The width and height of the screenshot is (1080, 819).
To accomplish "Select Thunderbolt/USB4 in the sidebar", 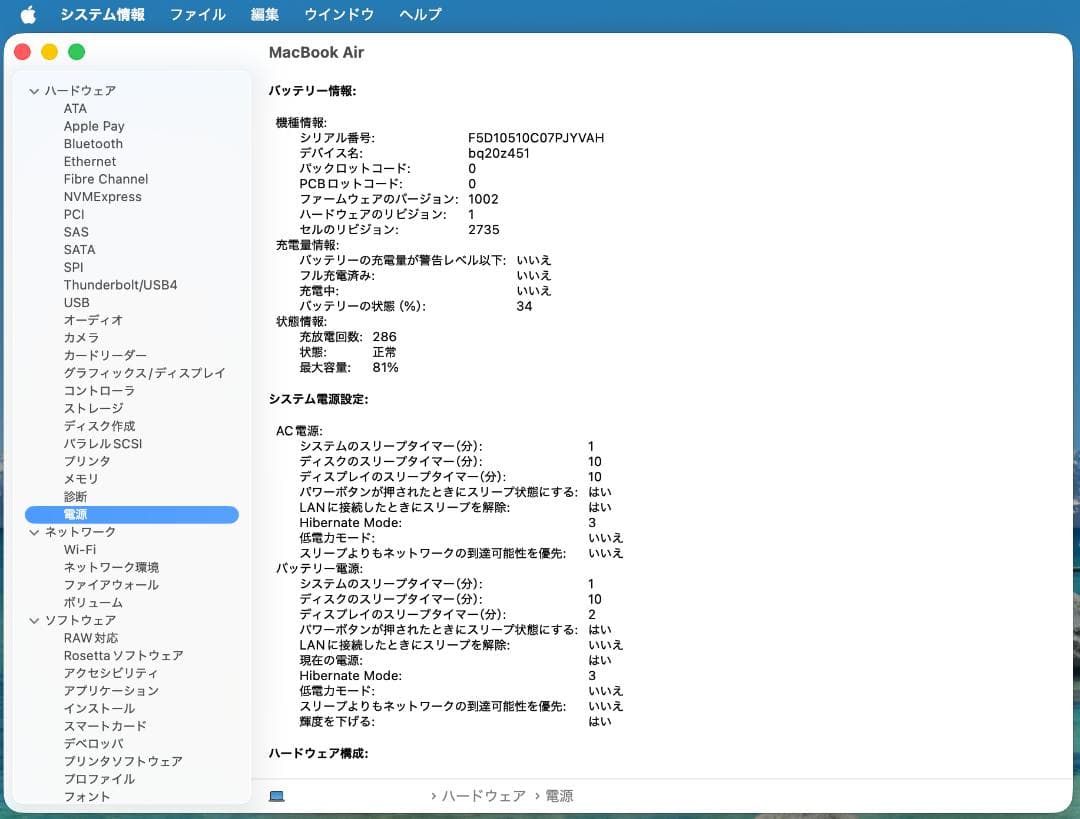I will pos(120,284).
